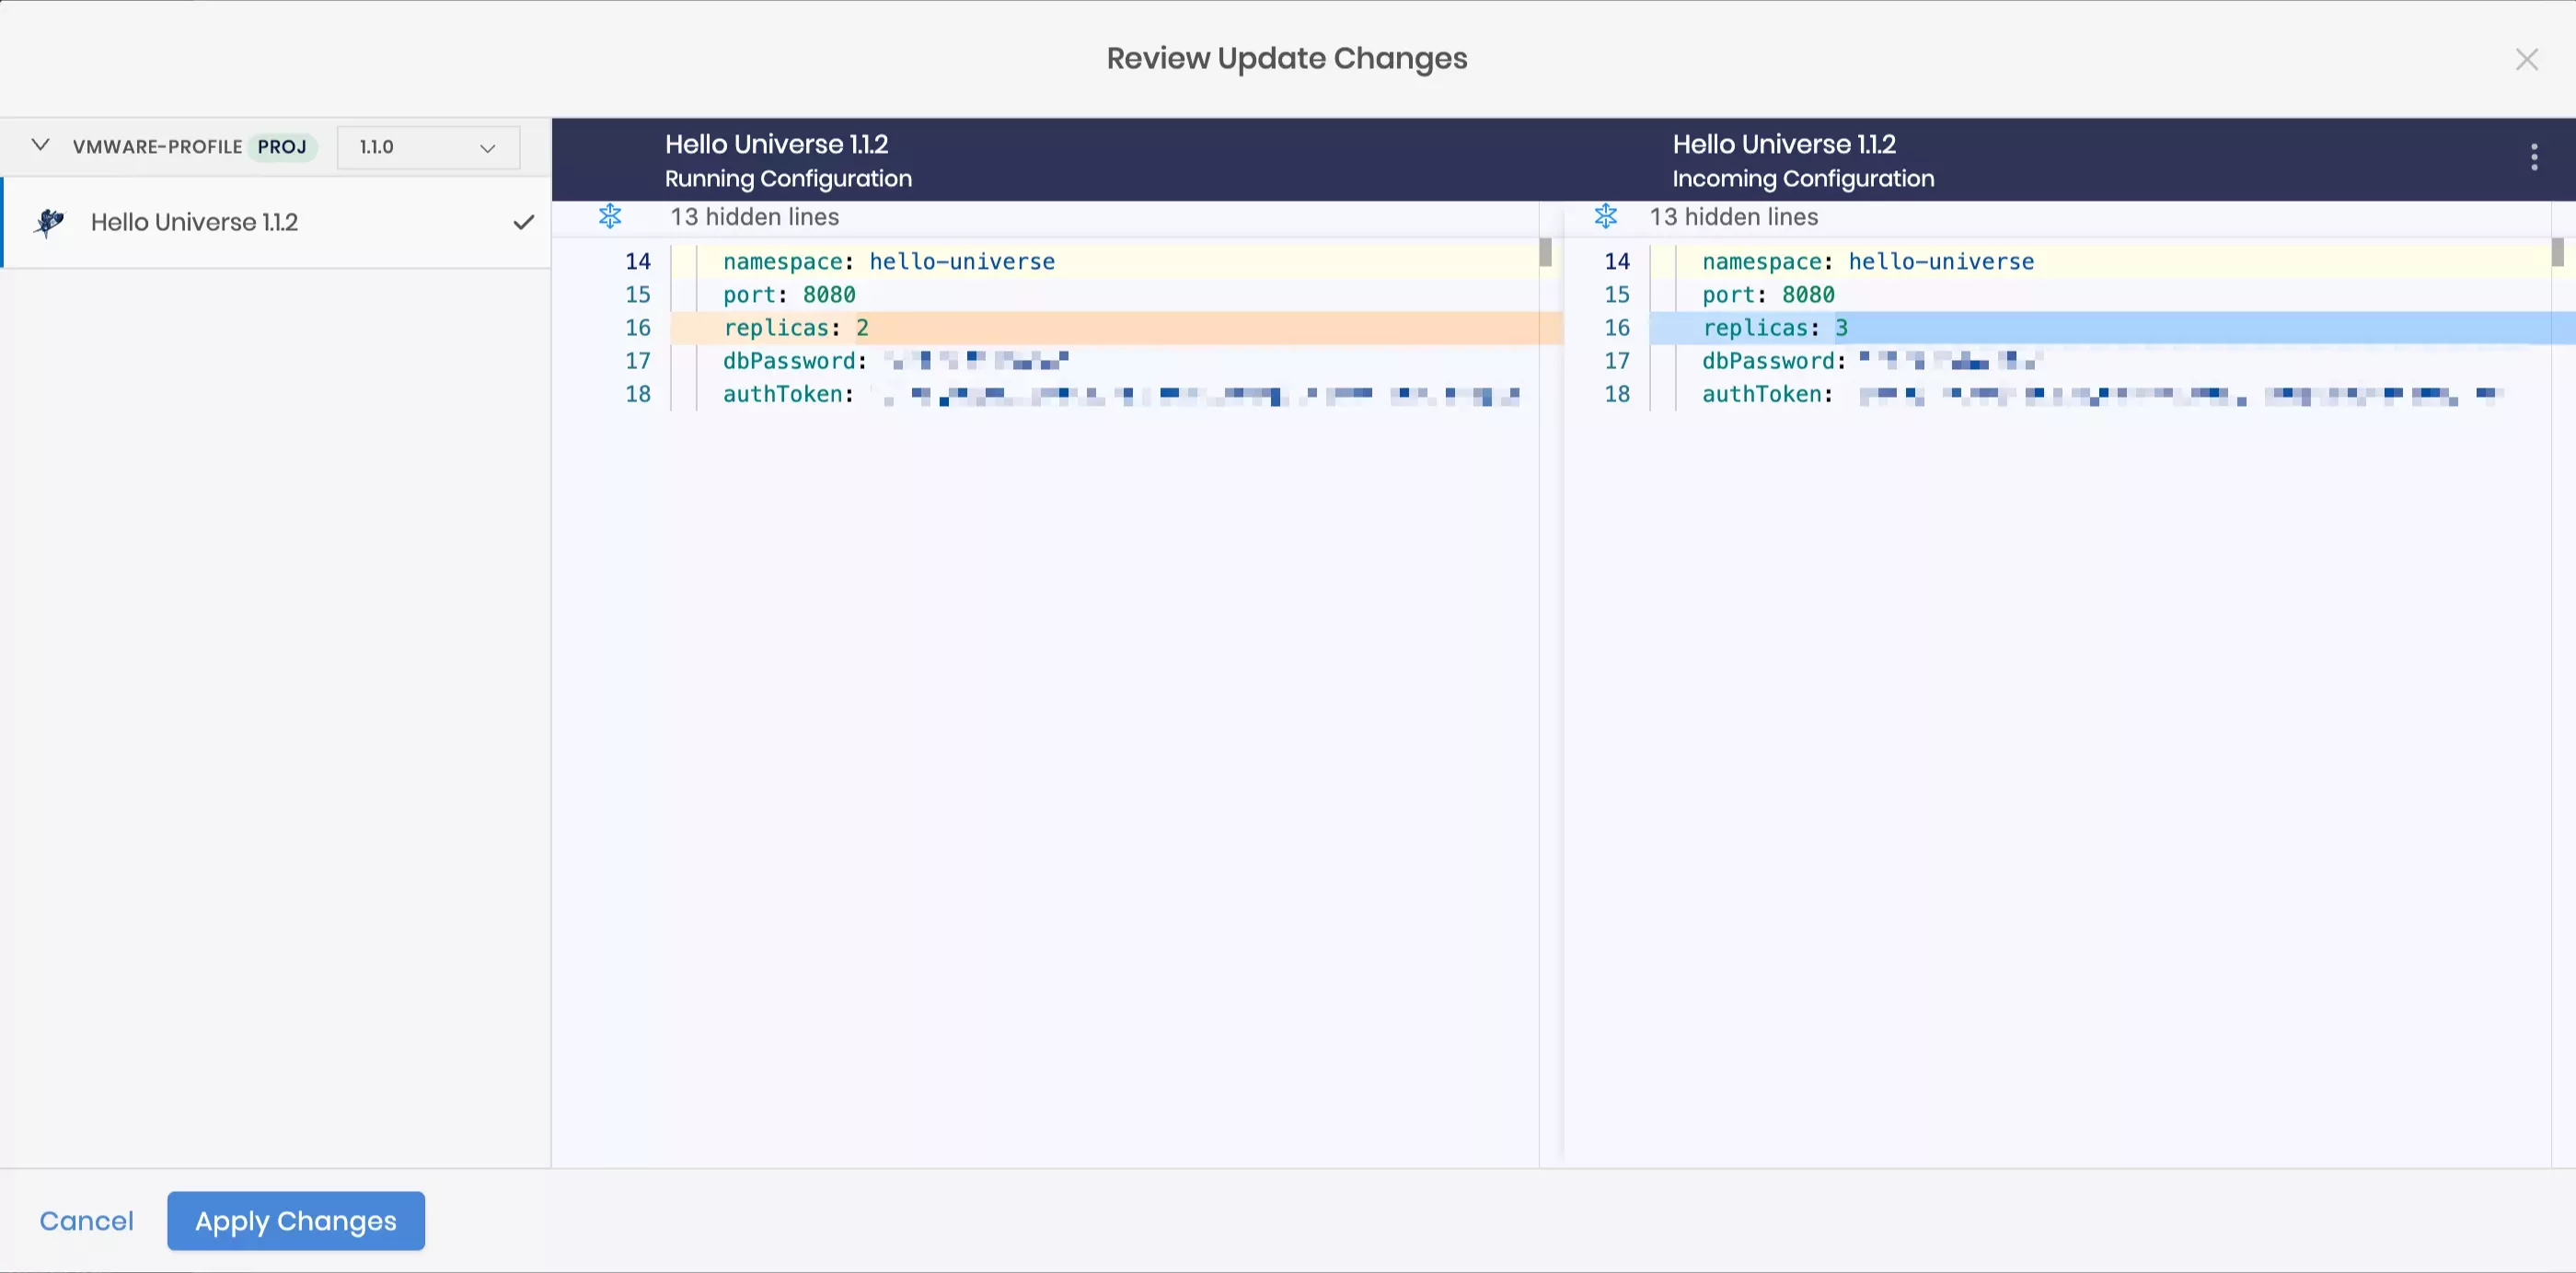Click the VMWARE-PROFILE label
This screenshot has height=1273, width=2576.
(157, 147)
